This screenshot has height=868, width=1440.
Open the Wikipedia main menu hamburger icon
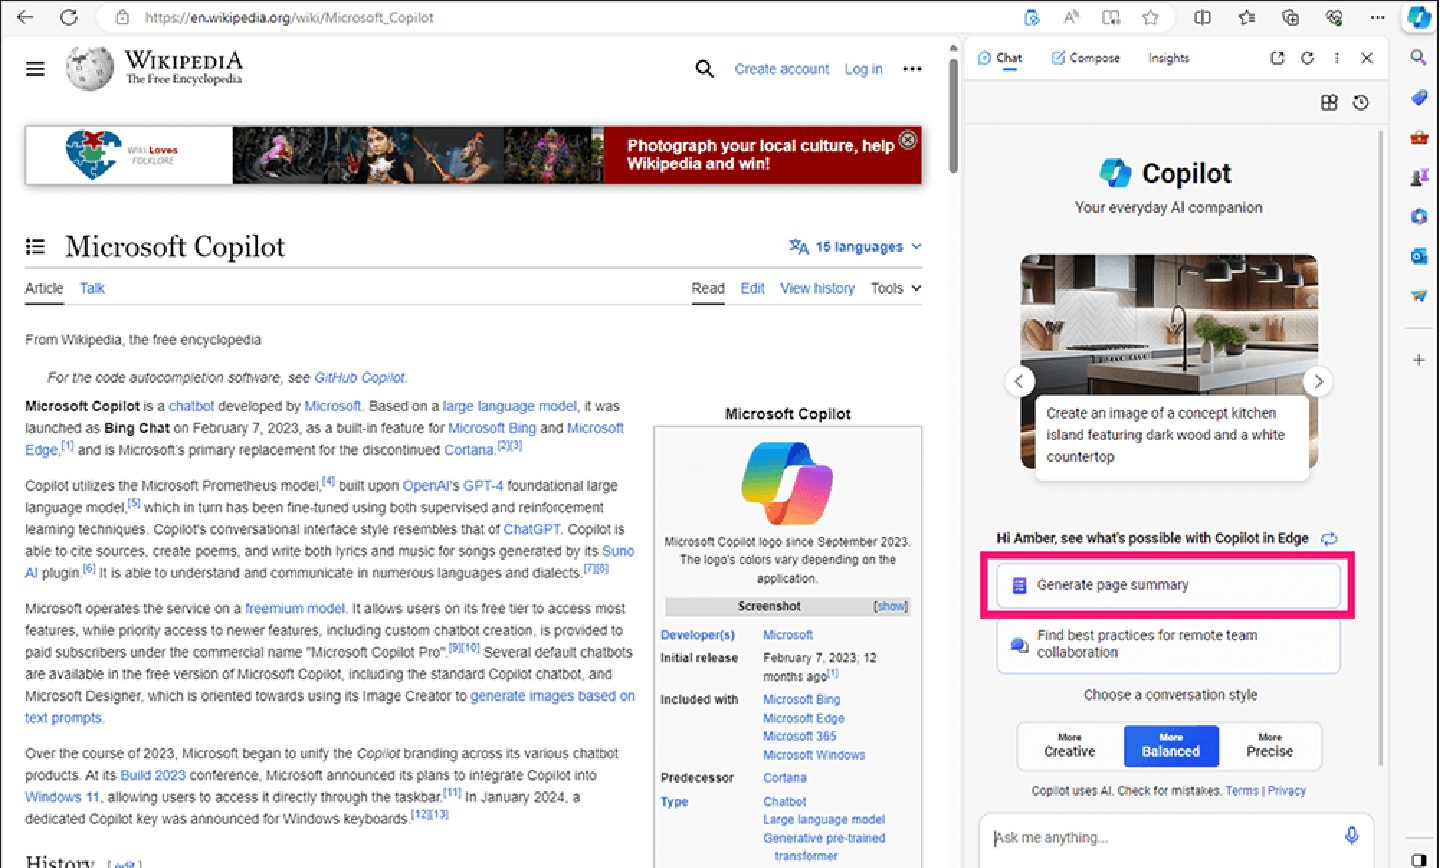point(35,69)
